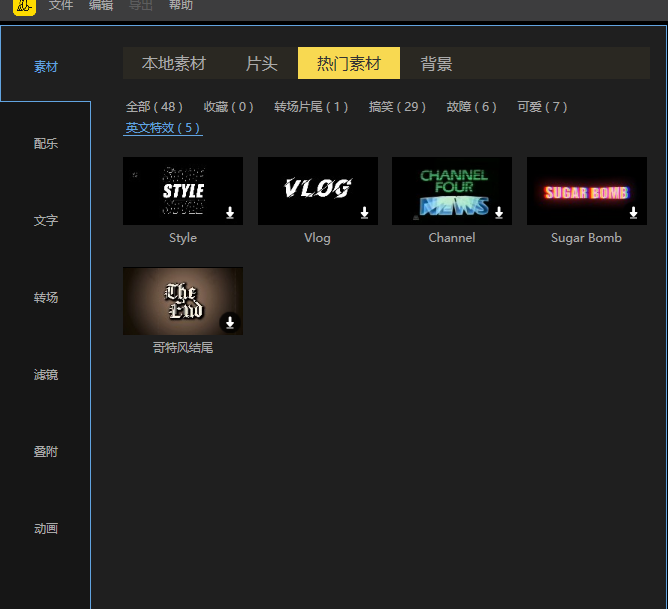668x609 pixels.
Task: Filter by 故障 (6) category
Action: [x=471, y=107]
